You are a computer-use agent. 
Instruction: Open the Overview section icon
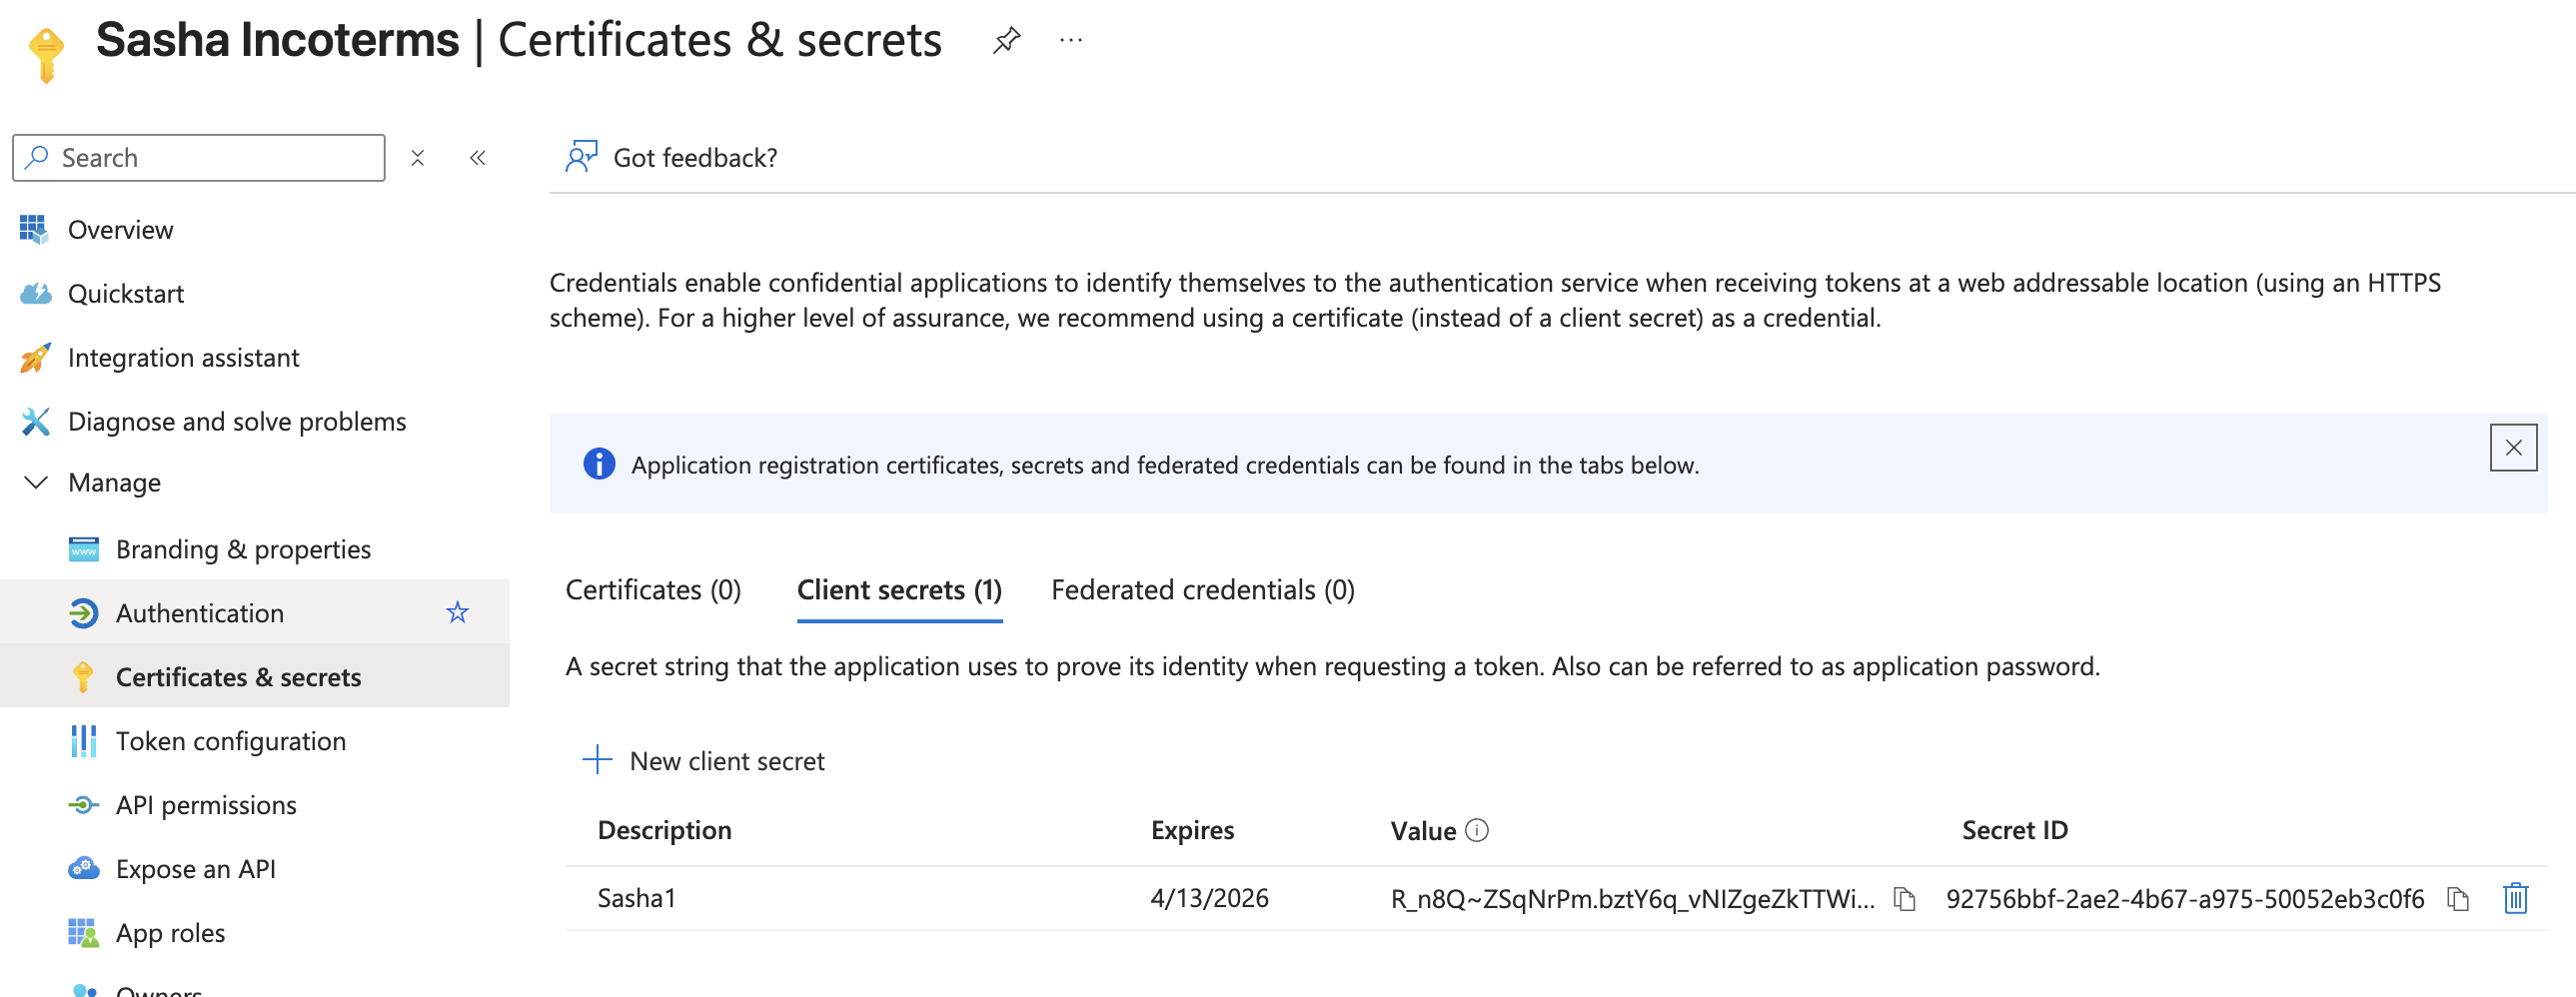(x=33, y=229)
